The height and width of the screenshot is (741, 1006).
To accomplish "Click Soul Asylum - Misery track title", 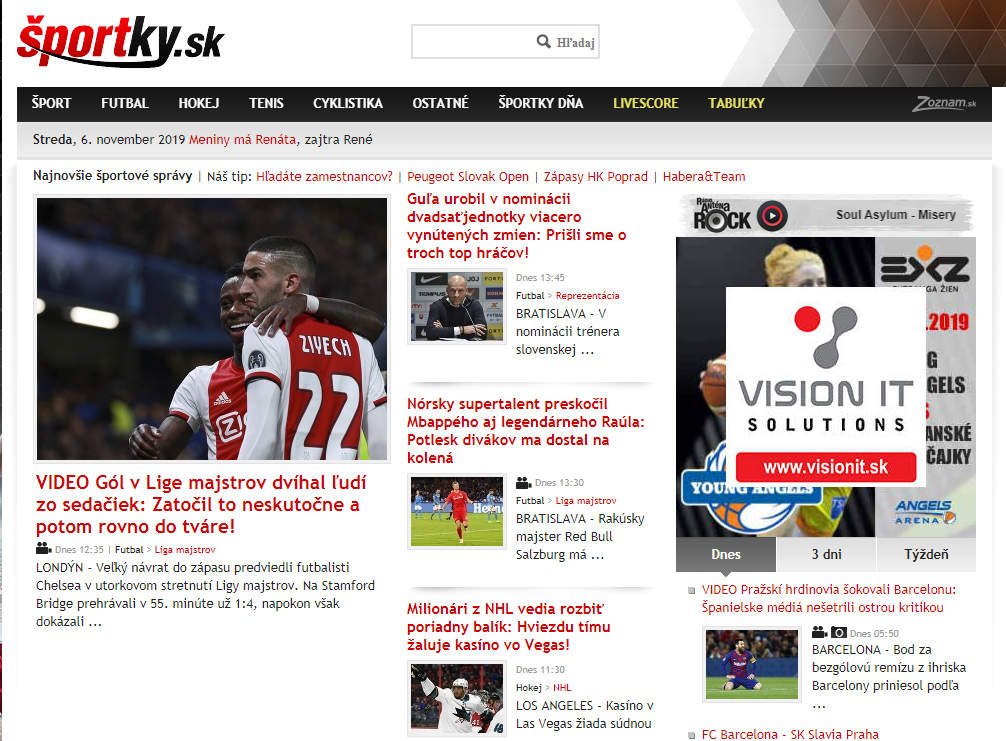I will (896, 215).
